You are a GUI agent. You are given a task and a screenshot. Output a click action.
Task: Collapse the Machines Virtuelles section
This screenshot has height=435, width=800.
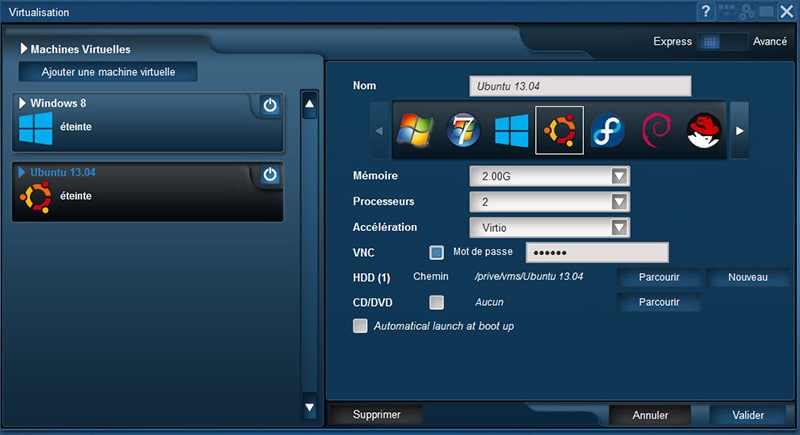[23, 49]
